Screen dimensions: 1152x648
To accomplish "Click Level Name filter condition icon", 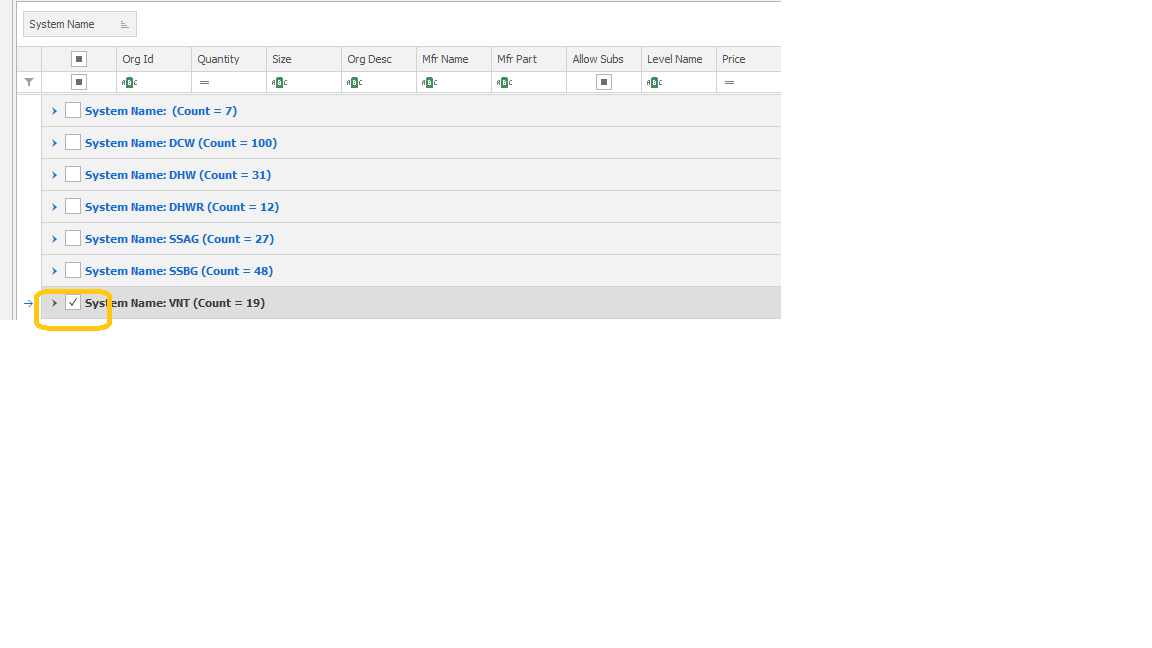I will [654, 82].
